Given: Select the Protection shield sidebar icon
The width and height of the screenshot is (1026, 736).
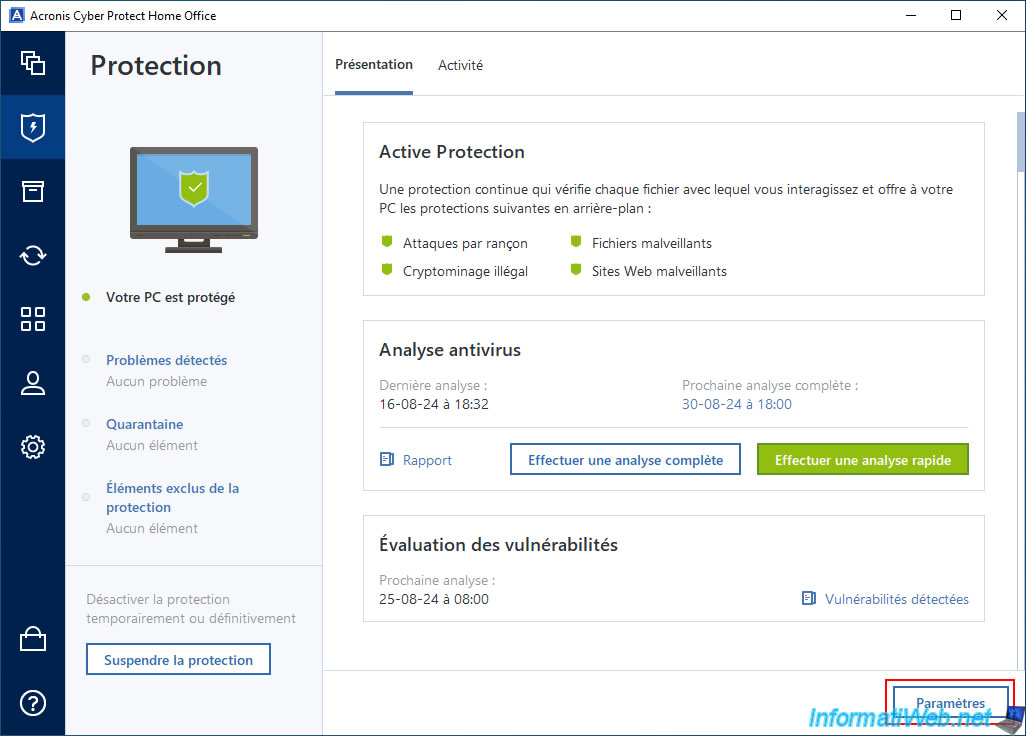Looking at the screenshot, I should point(33,127).
